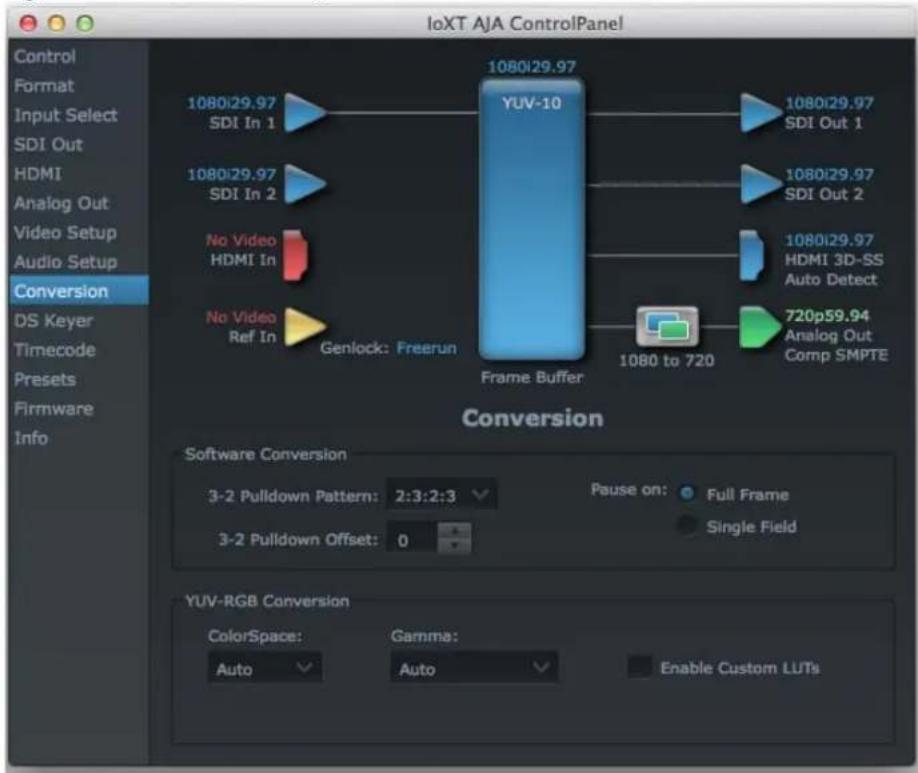
Task: Switch to the SDI Out panel
Action: [49, 145]
